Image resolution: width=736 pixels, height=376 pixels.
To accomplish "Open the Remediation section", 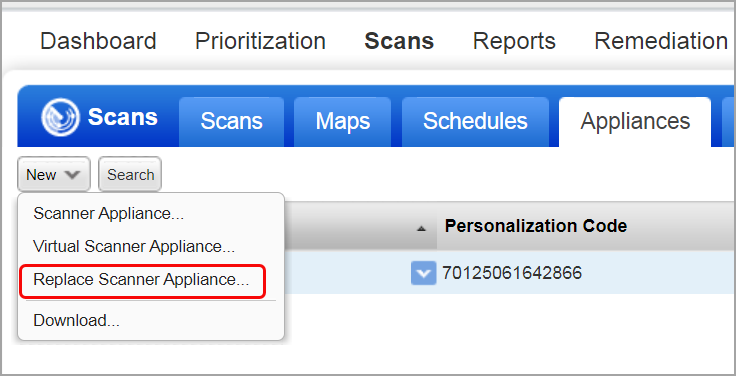I will pos(661,41).
